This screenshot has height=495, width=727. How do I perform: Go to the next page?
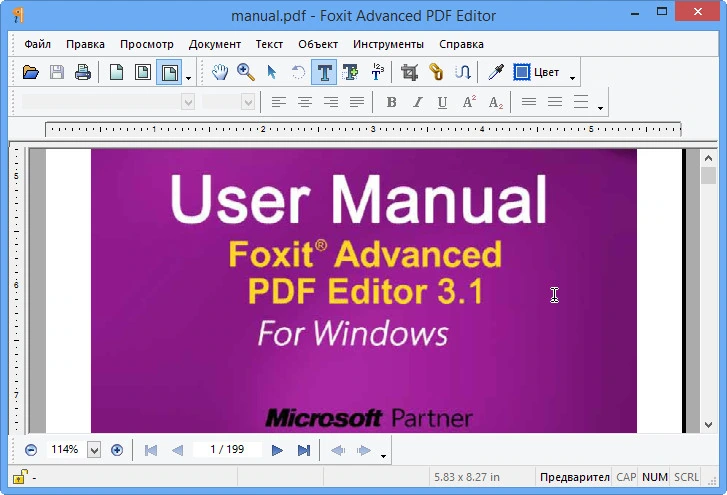[x=277, y=450]
